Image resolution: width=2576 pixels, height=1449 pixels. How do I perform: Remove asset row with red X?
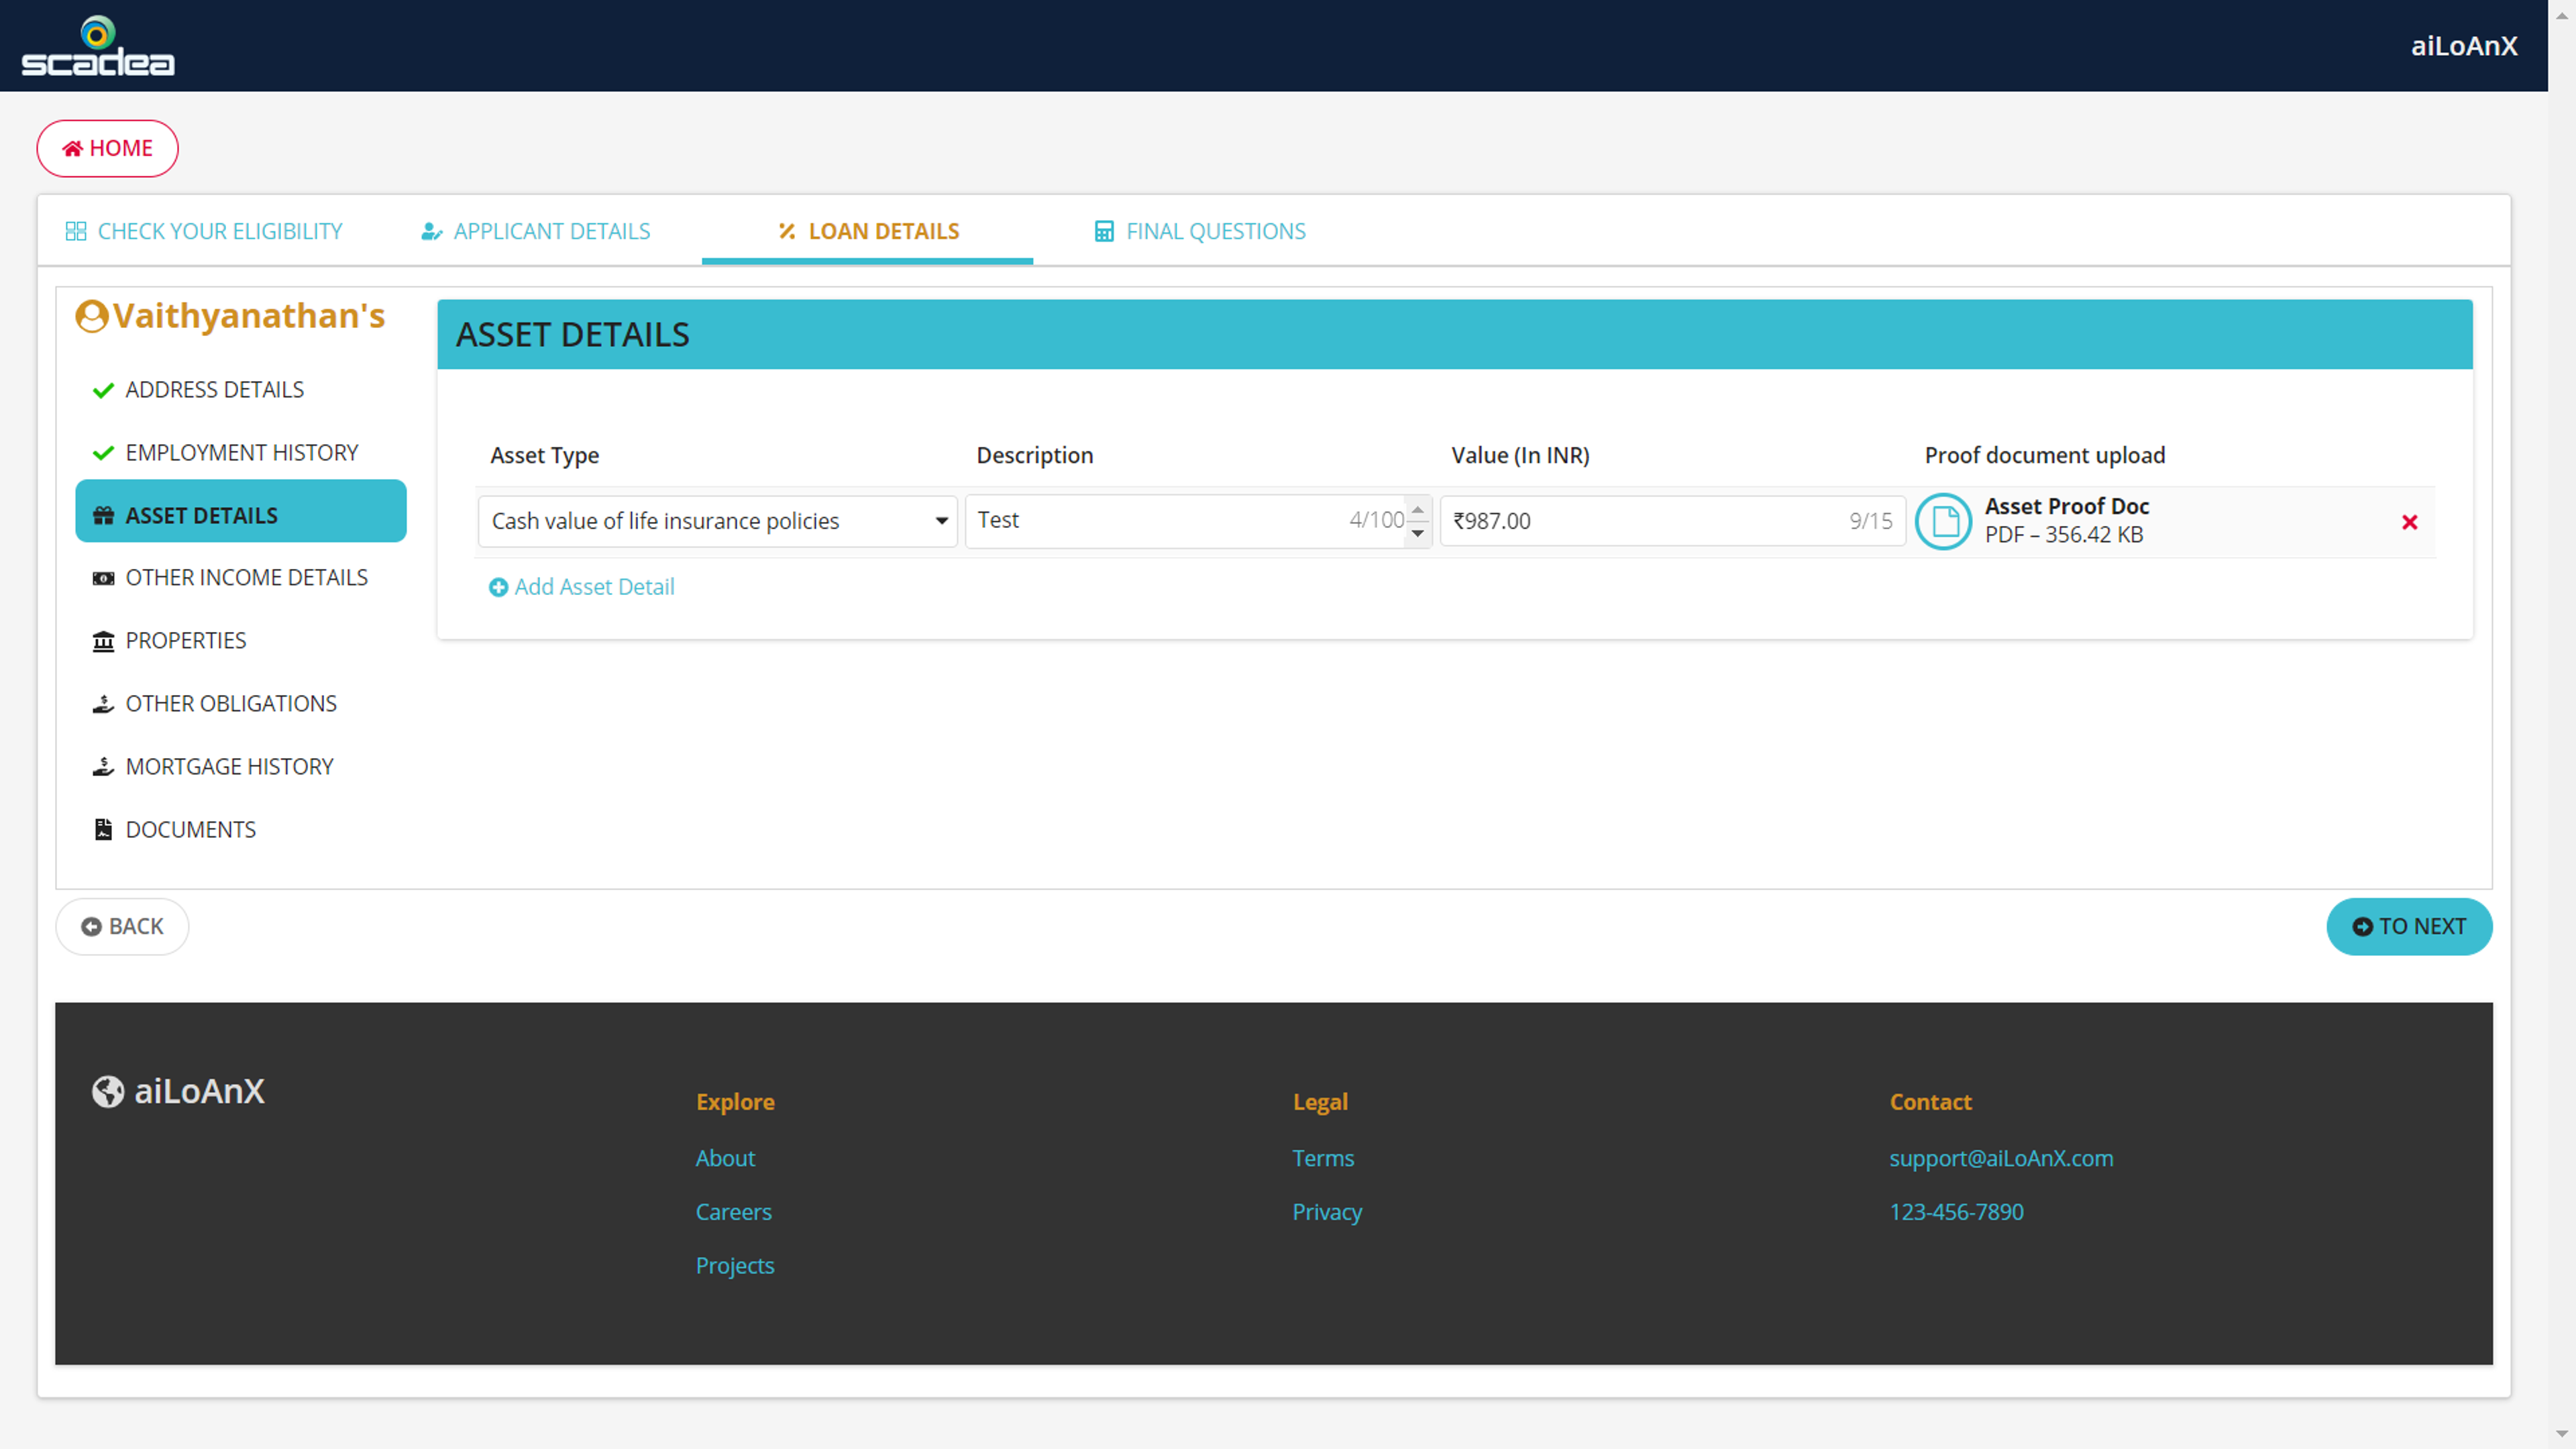pos(2409,522)
